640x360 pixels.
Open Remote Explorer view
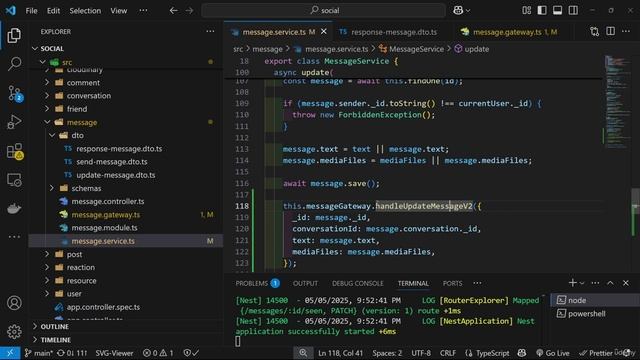[x=14, y=180]
